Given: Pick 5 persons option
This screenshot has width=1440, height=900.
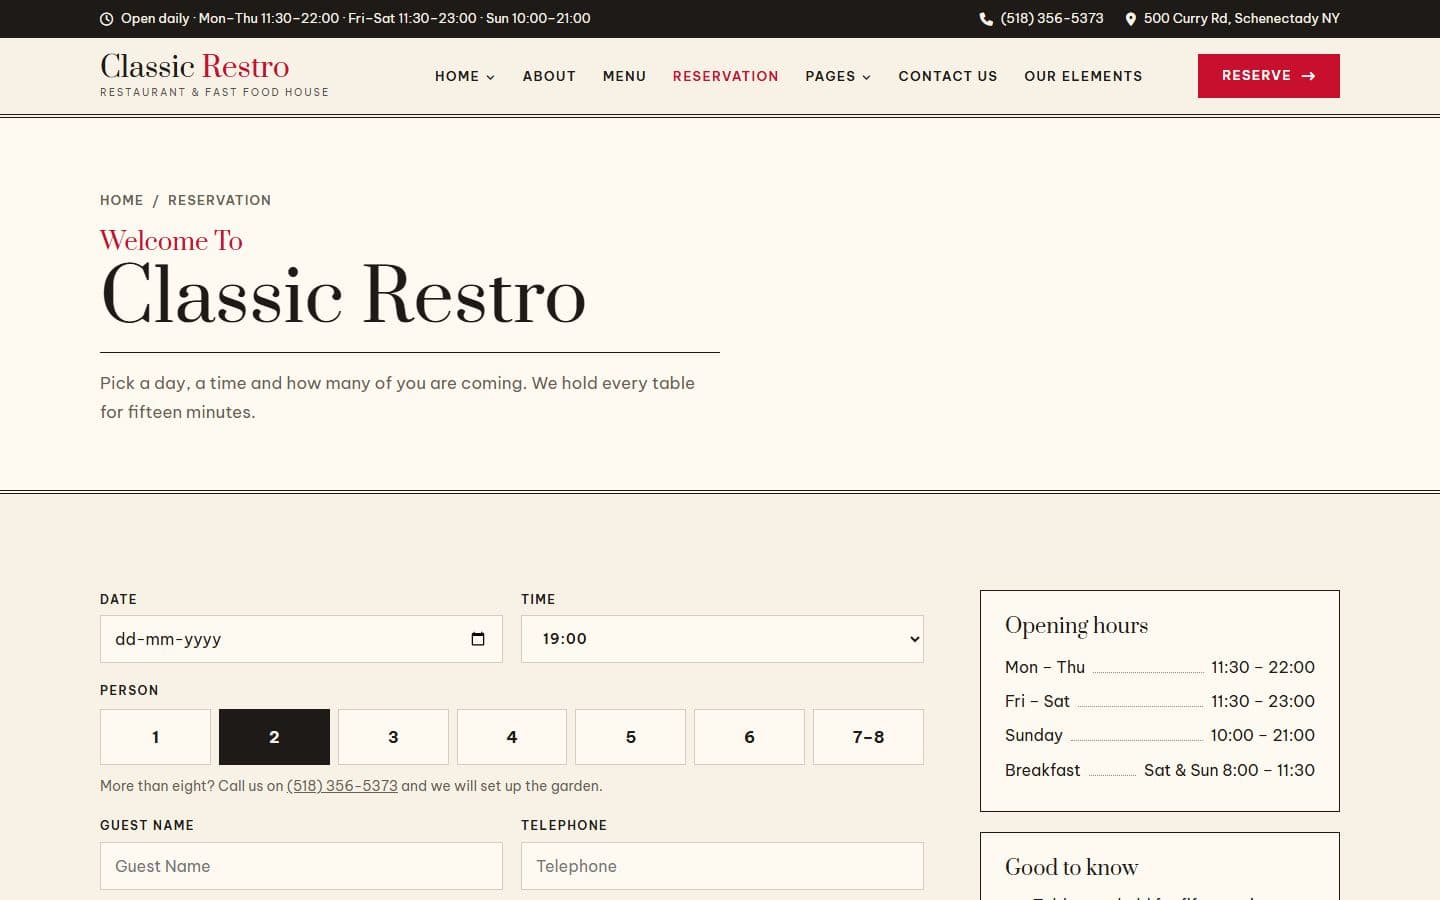Looking at the screenshot, I should pyautogui.click(x=630, y=737).
